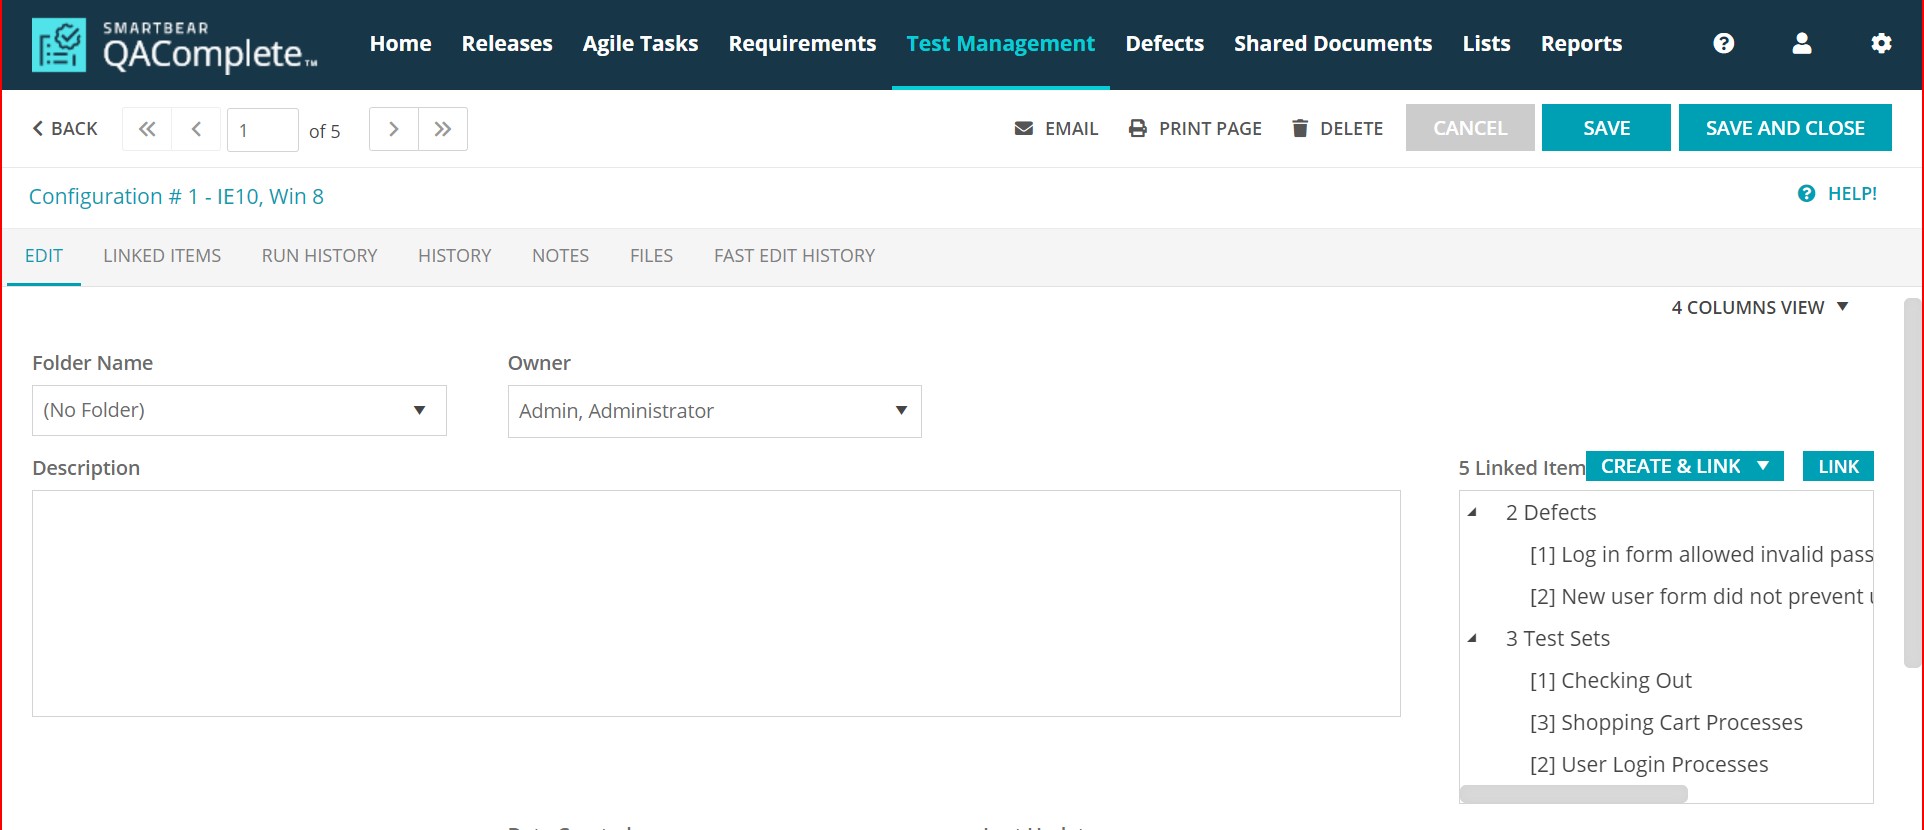Delete this configuration
The width and height of the screenshot is (1924, 830).
coord(1337,129)
